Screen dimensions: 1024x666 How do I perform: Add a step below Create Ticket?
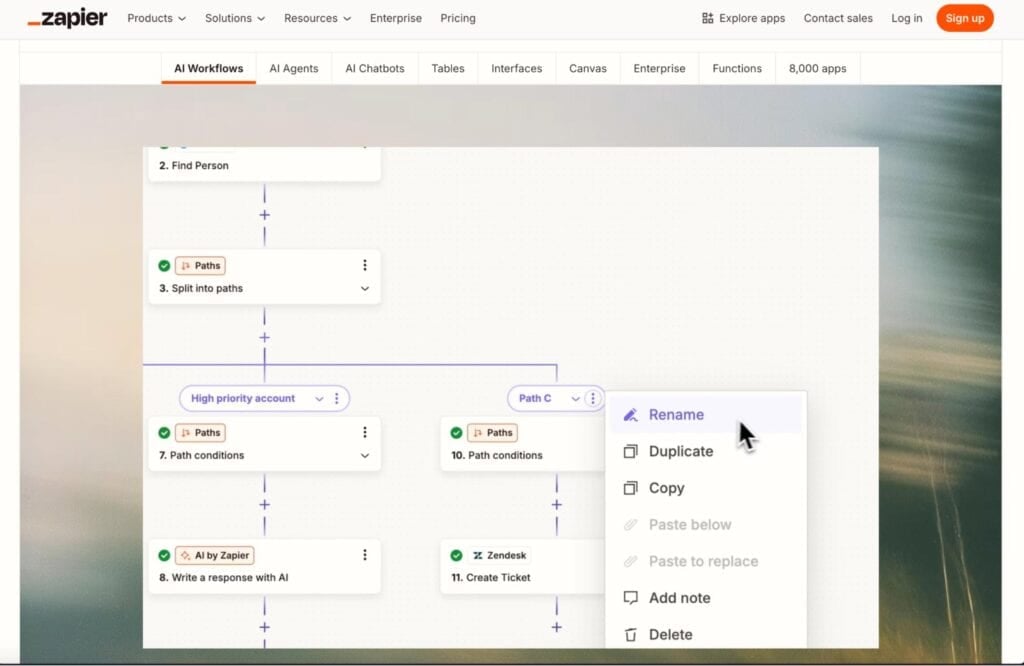click(x=556, y=627)
